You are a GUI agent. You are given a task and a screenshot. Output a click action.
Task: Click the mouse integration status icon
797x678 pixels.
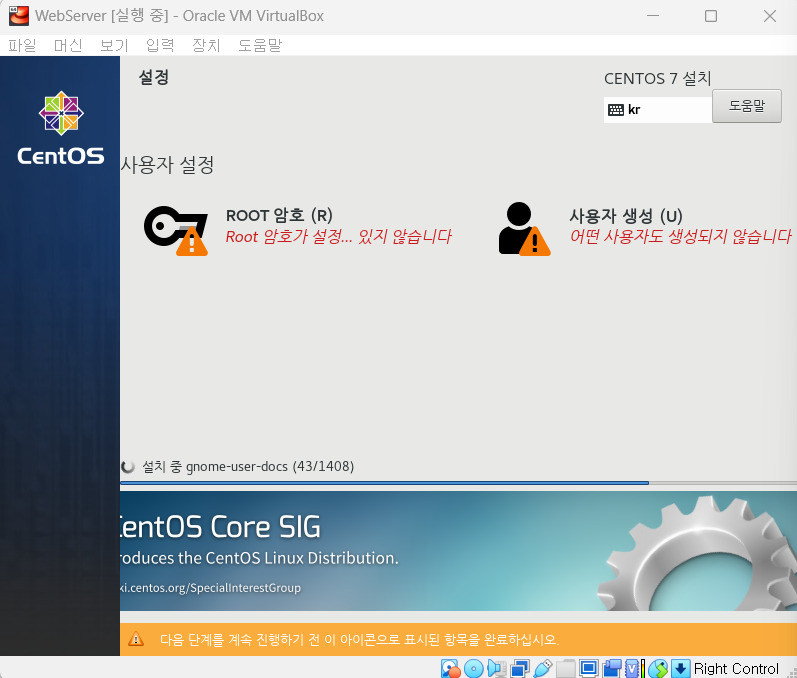[658, 668]
